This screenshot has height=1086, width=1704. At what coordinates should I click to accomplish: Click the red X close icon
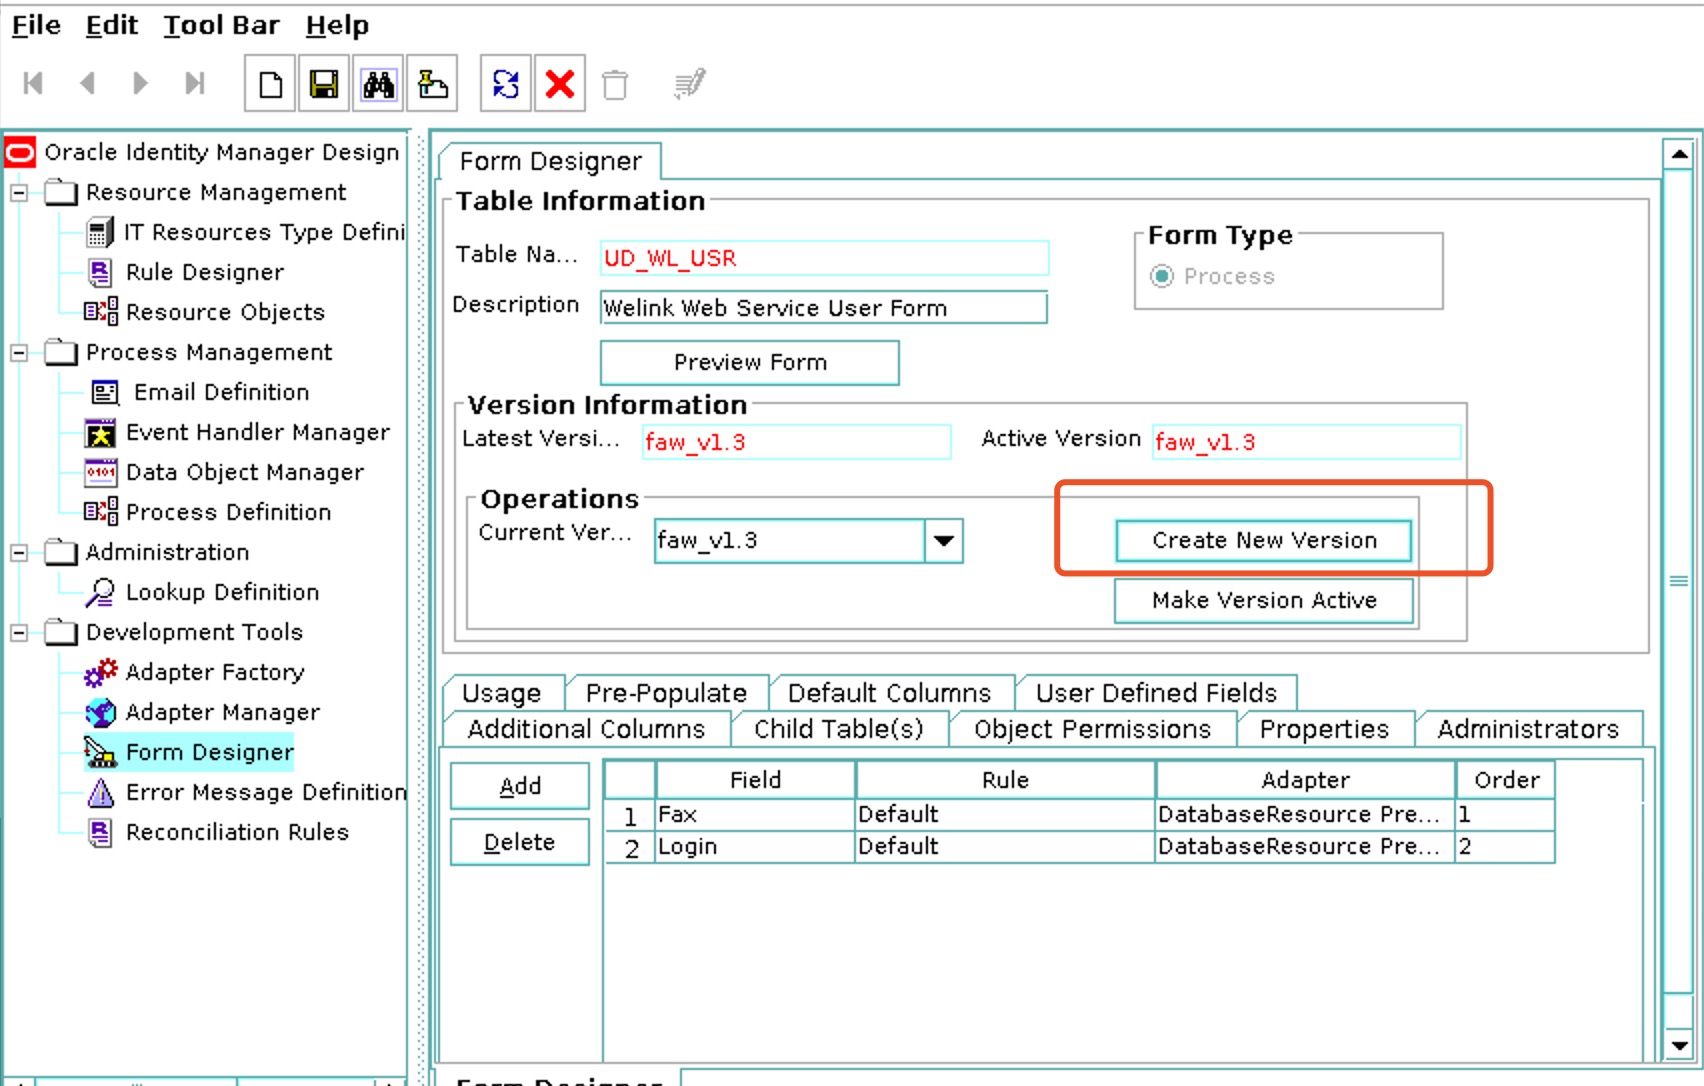tap(560, 84)
